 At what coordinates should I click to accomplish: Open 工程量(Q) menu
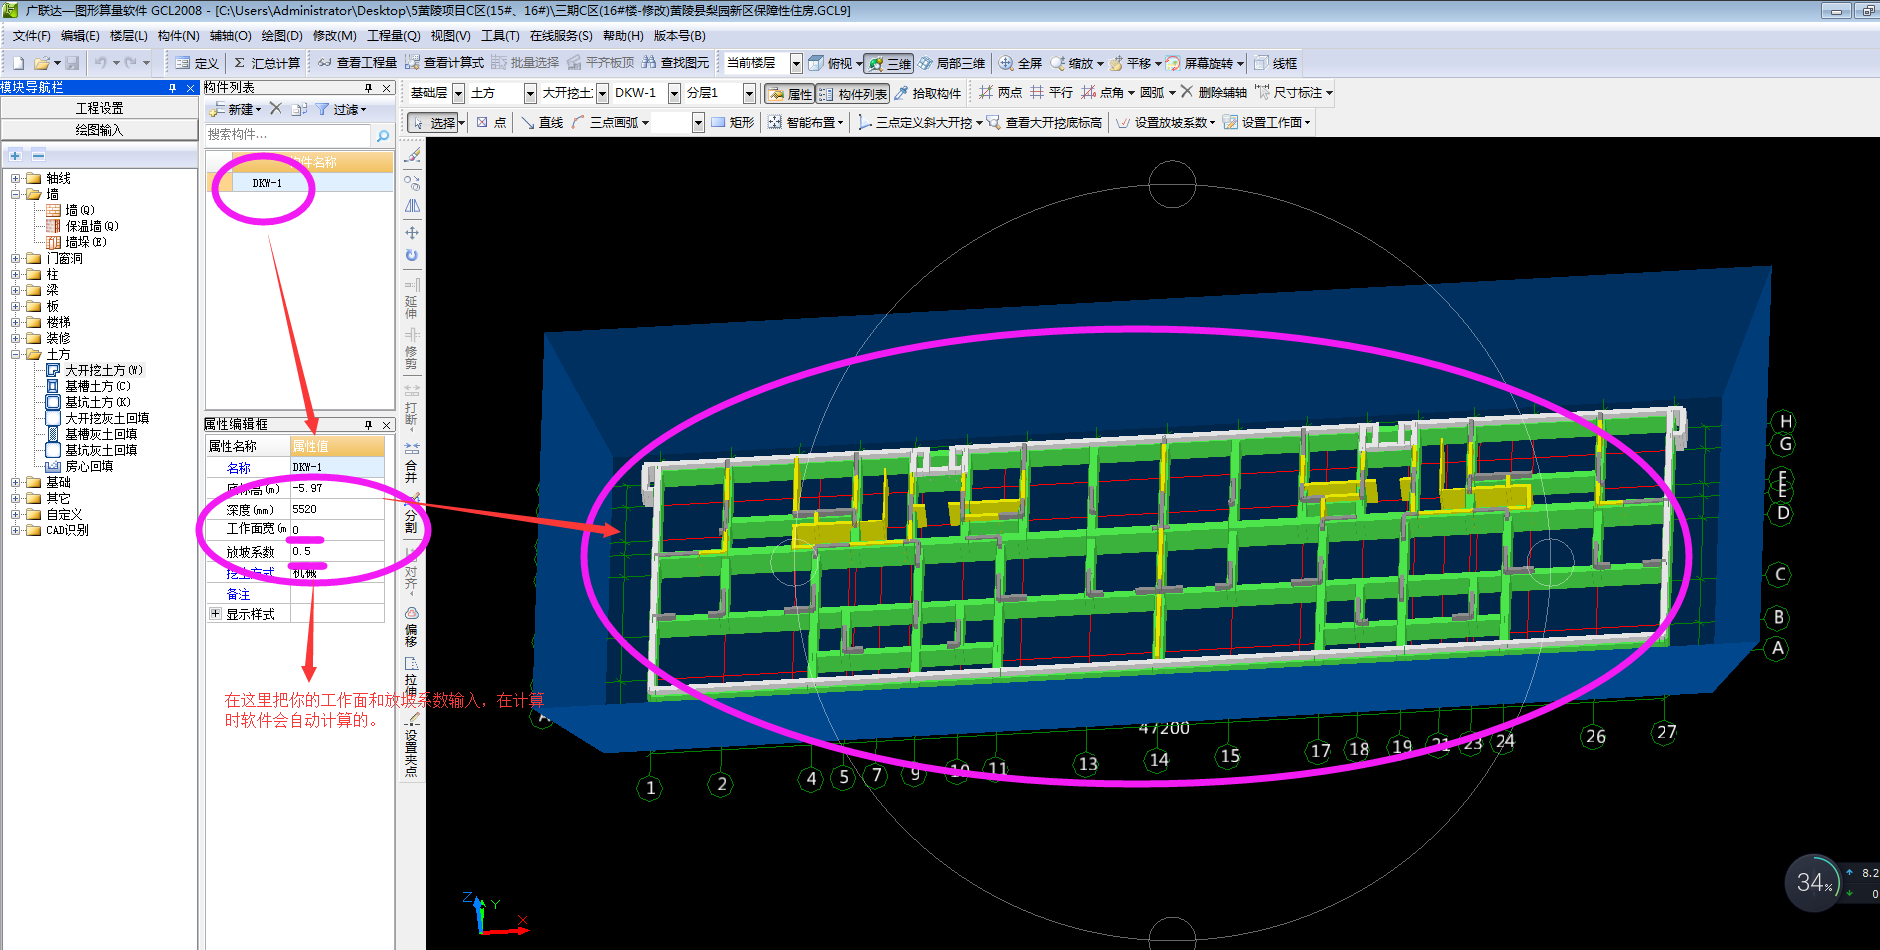click(394, 36)
